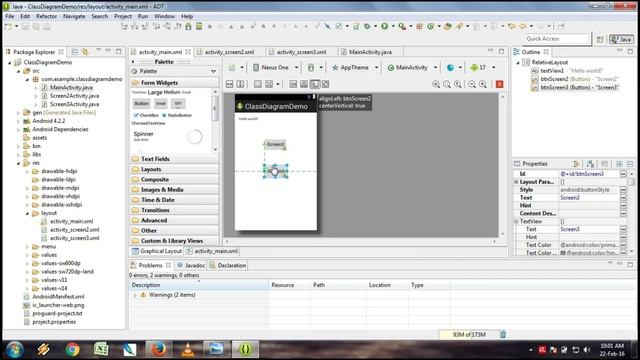Open the Custom & Library Views category
640x360 pixels.
point(175,241)
